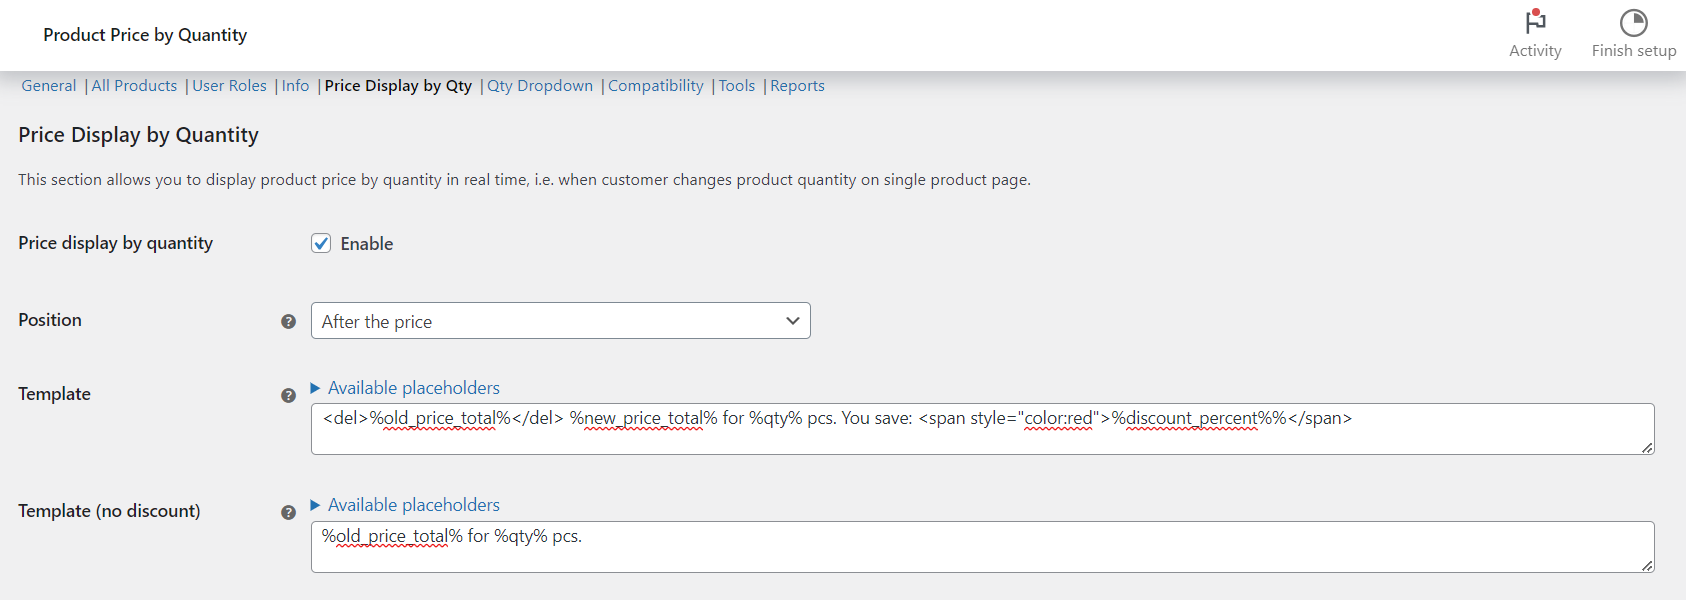
Task: Open the Position dropdown 'After the price'
Action: click(561, 321)
